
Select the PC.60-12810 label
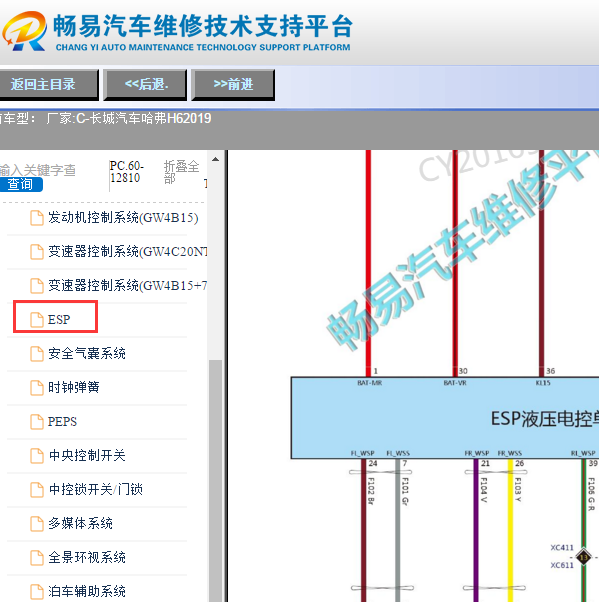126,172
